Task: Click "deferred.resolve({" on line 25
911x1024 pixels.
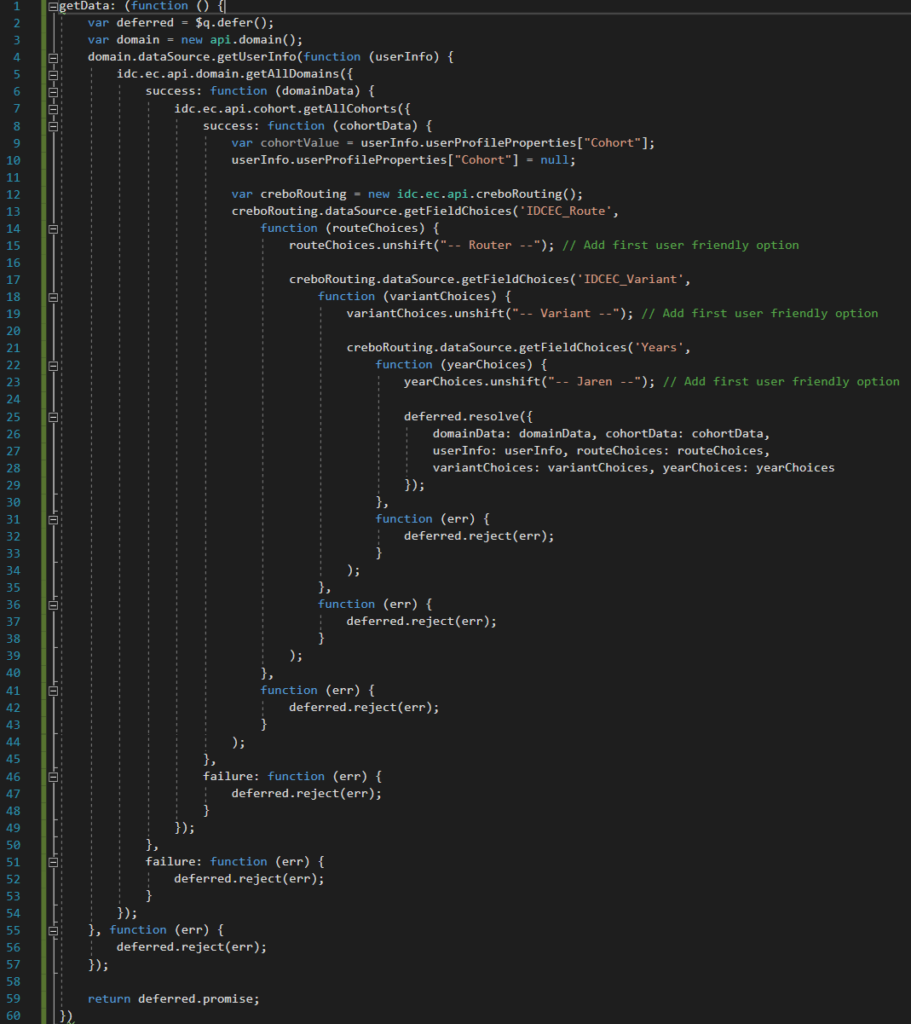Action: 468,416
